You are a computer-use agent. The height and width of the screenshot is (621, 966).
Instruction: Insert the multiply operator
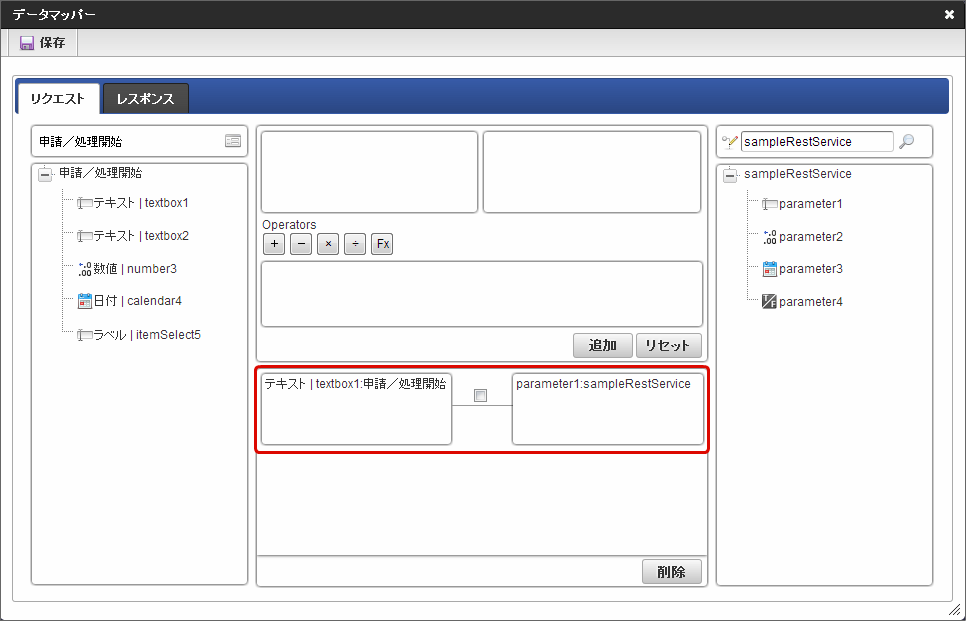tap(328, 244)
